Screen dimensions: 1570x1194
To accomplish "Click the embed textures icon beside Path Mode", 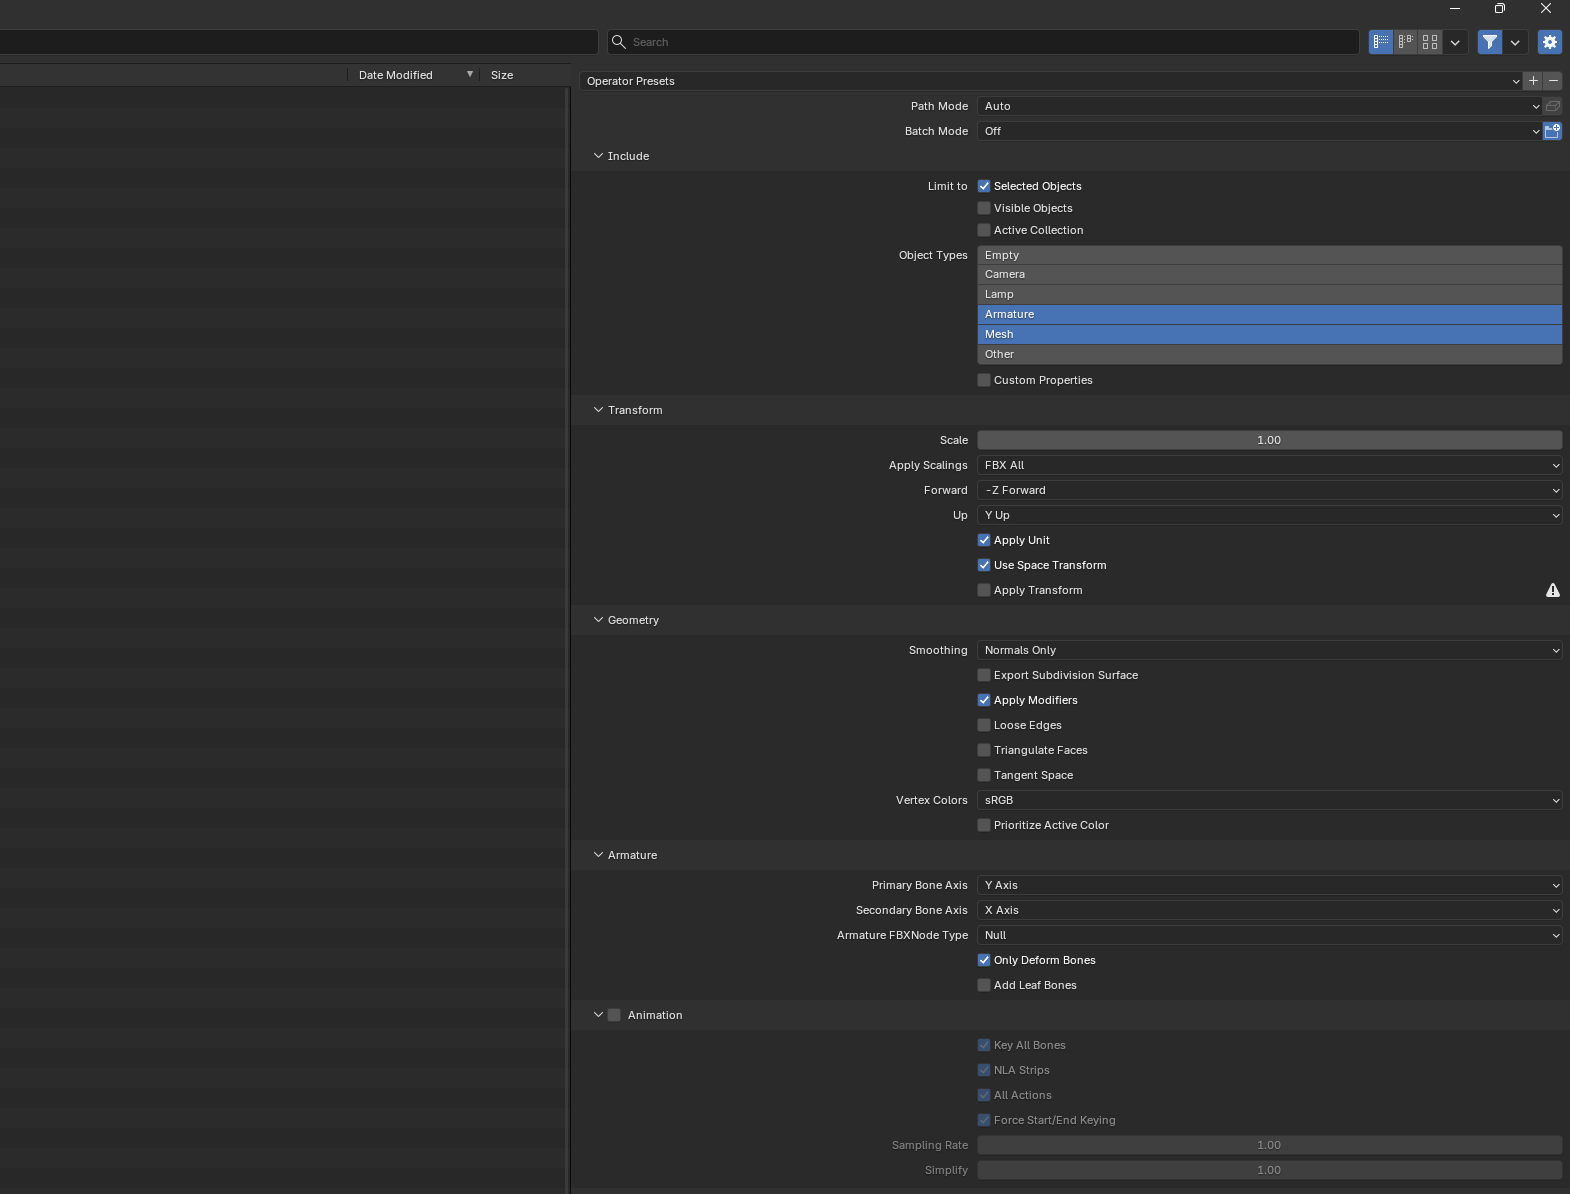I will [x=1553, y=106].
